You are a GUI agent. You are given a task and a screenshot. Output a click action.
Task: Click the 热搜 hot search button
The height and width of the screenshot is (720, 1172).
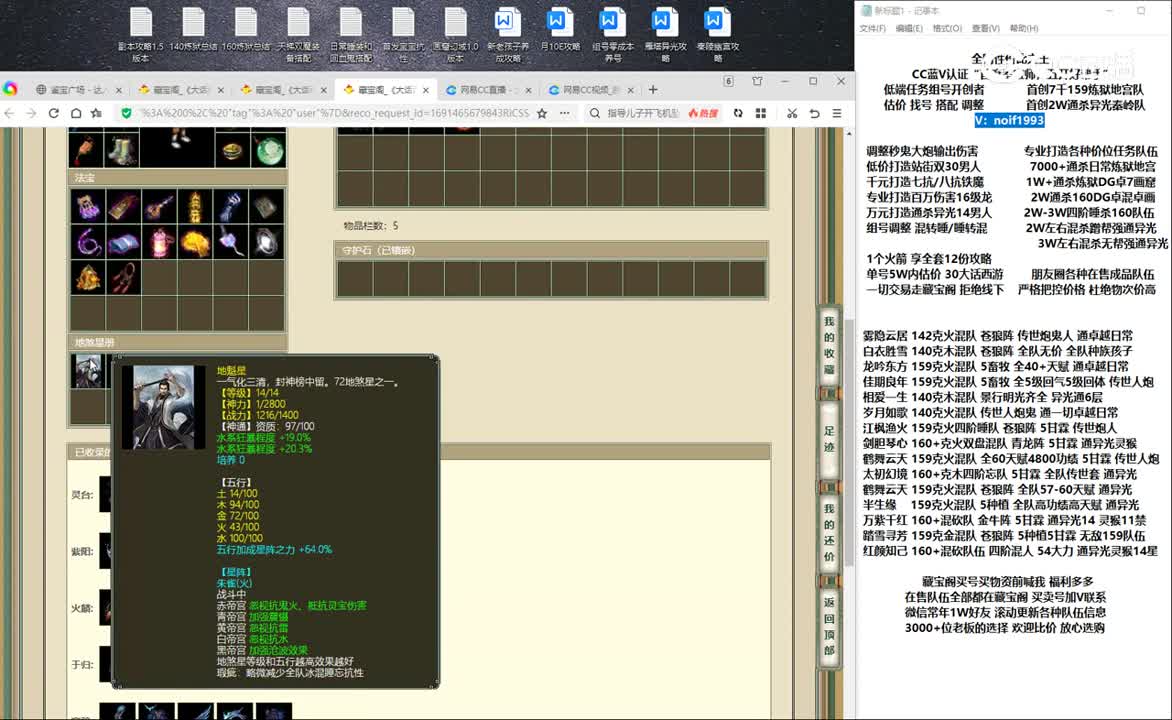[703, 113]
